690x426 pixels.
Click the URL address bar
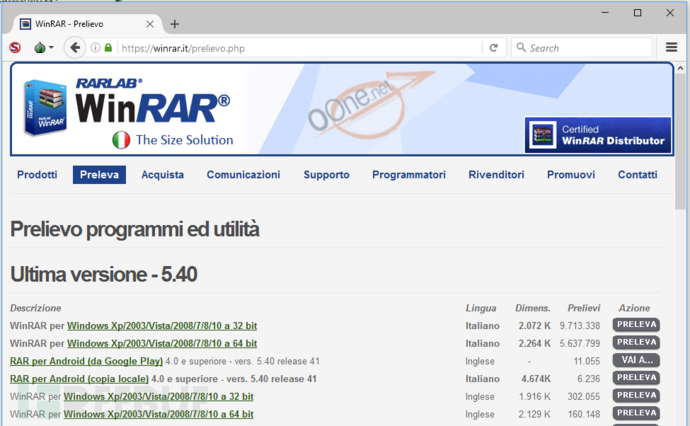[x=299, y=48]
